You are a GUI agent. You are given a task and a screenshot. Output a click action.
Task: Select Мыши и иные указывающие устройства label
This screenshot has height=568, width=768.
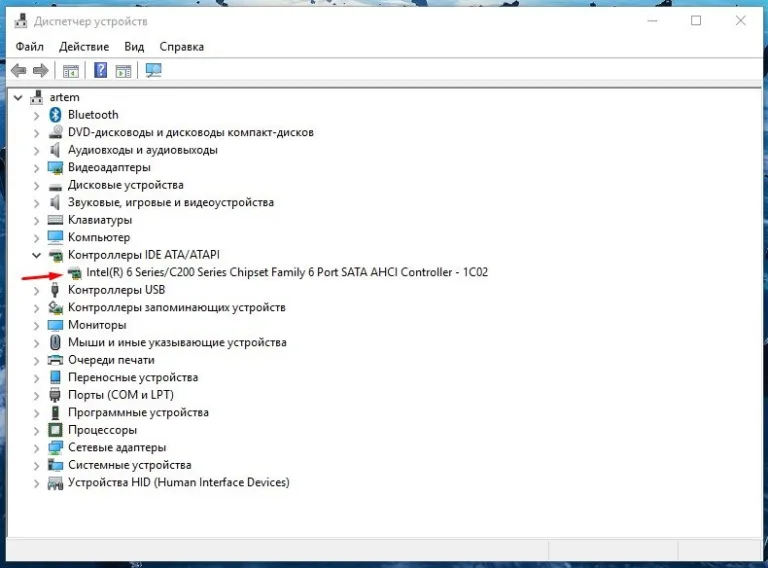pyautogui.click(x=177, y=342)
